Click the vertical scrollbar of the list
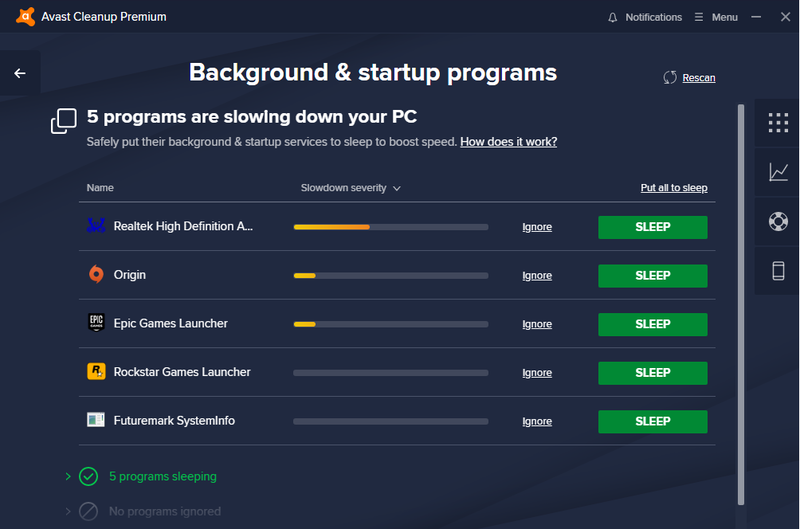The width and height of the screenshot is (800, 529). (741, 300)
